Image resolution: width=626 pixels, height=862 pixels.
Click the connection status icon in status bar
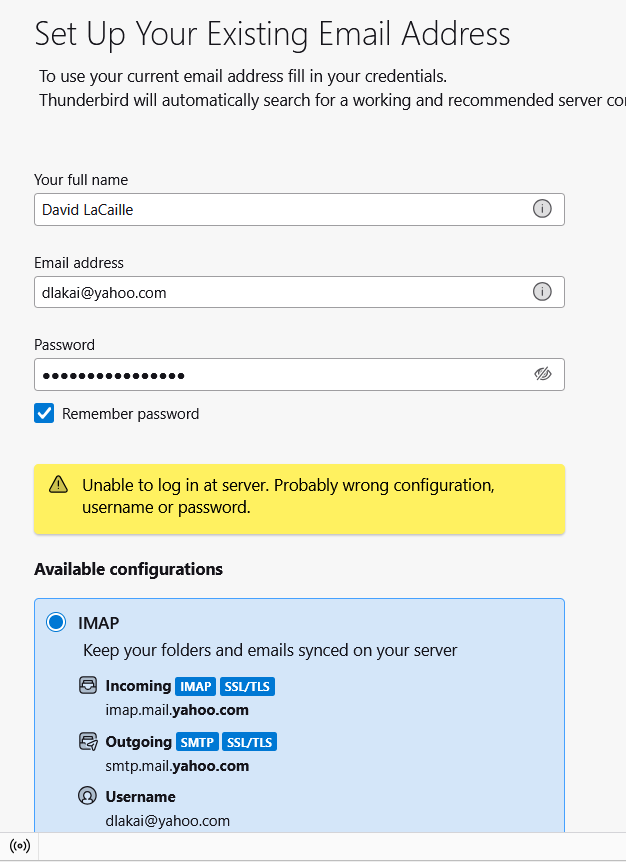click(x=19, y=846)
